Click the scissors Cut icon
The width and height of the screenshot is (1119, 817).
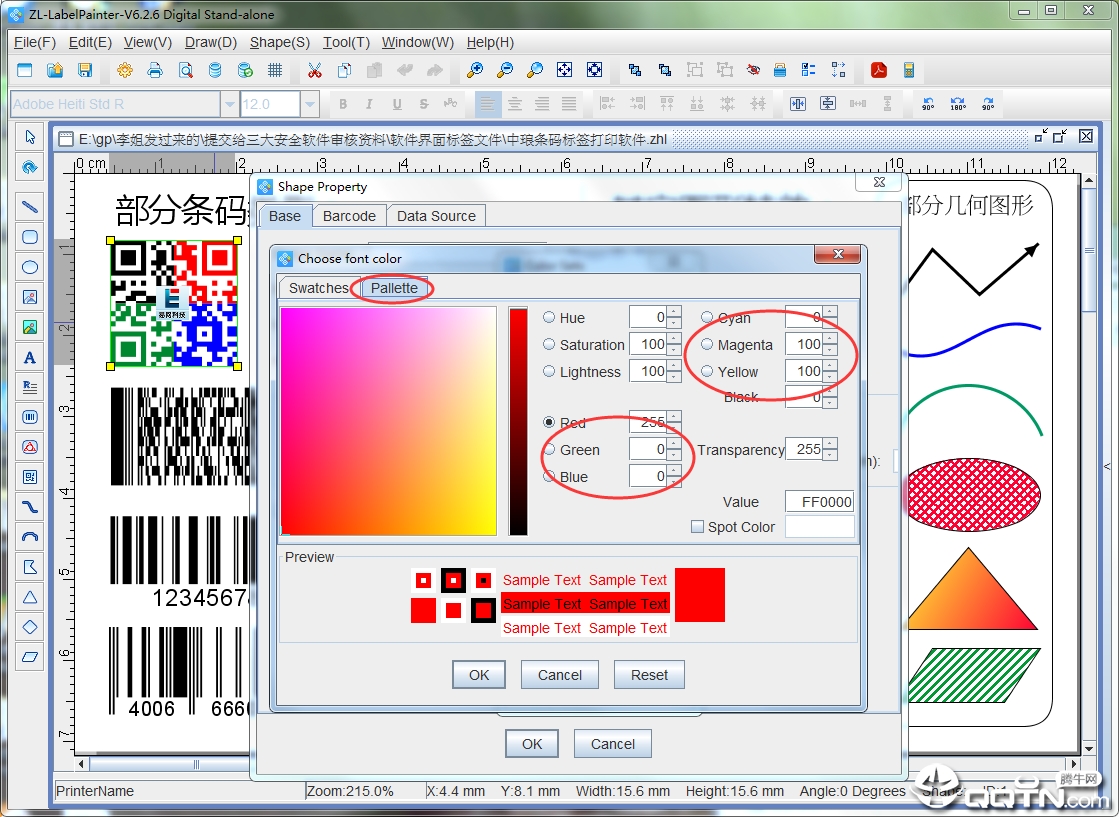tap(314, 70)
